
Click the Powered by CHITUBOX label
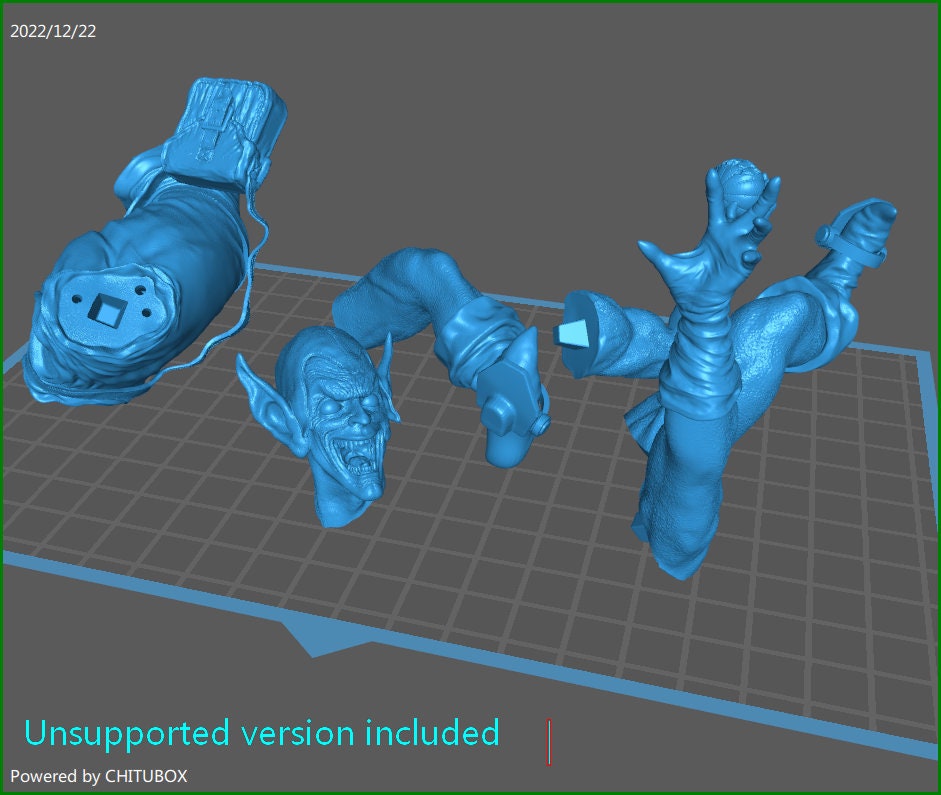98,775
